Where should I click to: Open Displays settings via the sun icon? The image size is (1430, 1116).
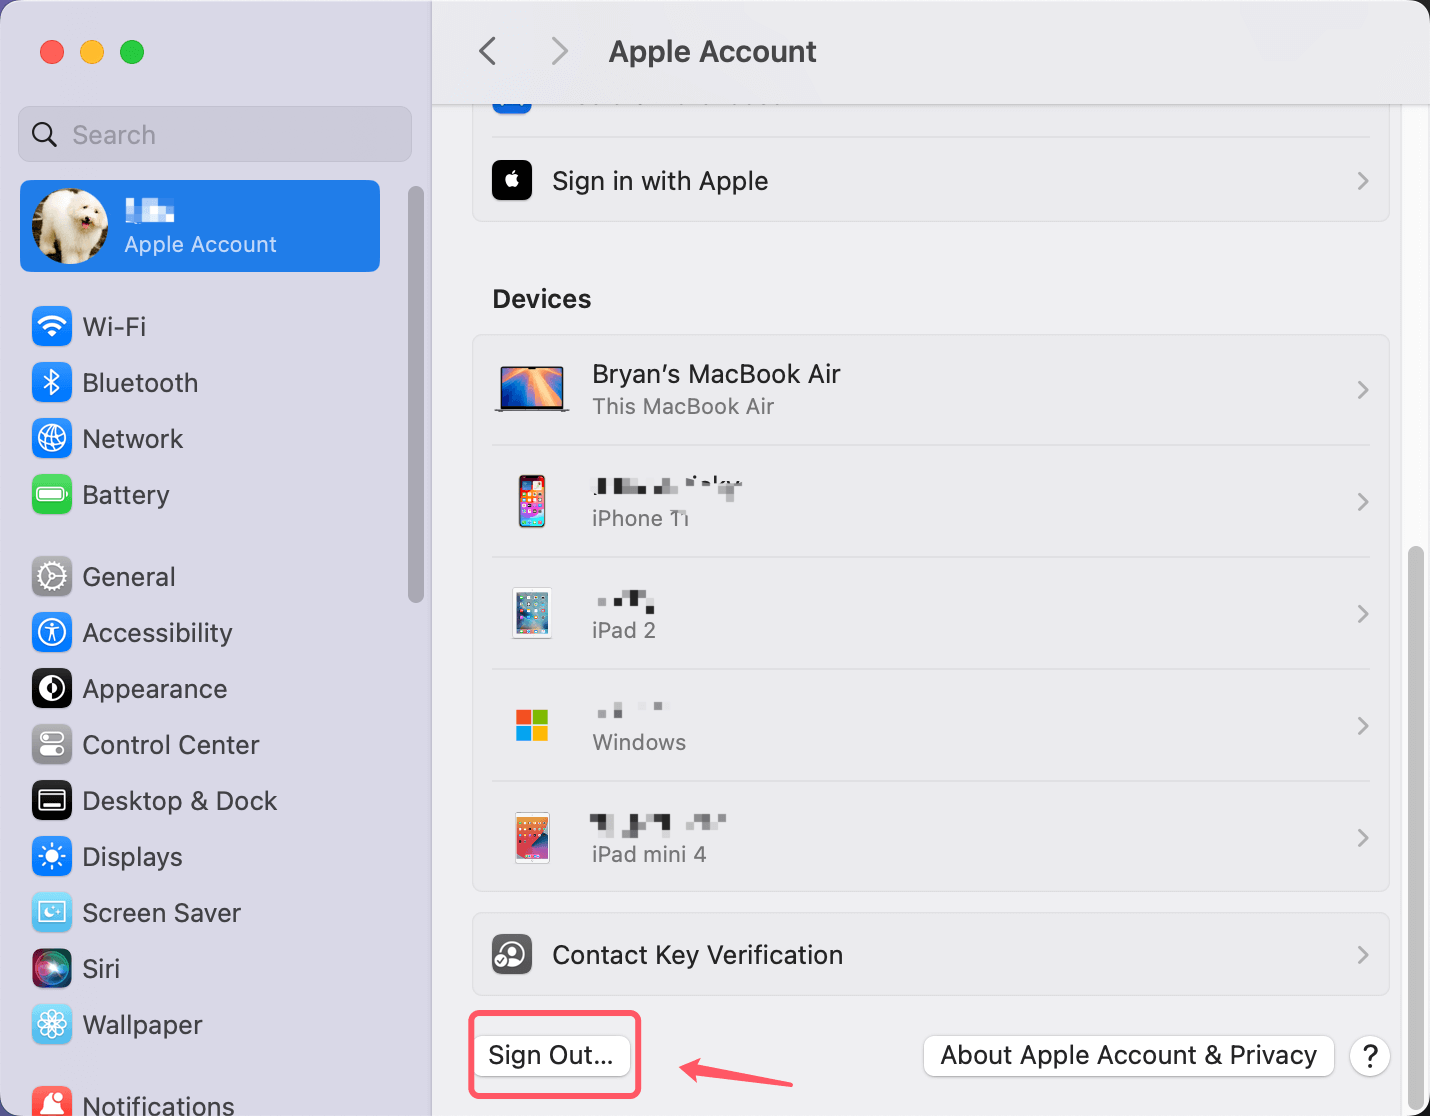tap(52, 856)
